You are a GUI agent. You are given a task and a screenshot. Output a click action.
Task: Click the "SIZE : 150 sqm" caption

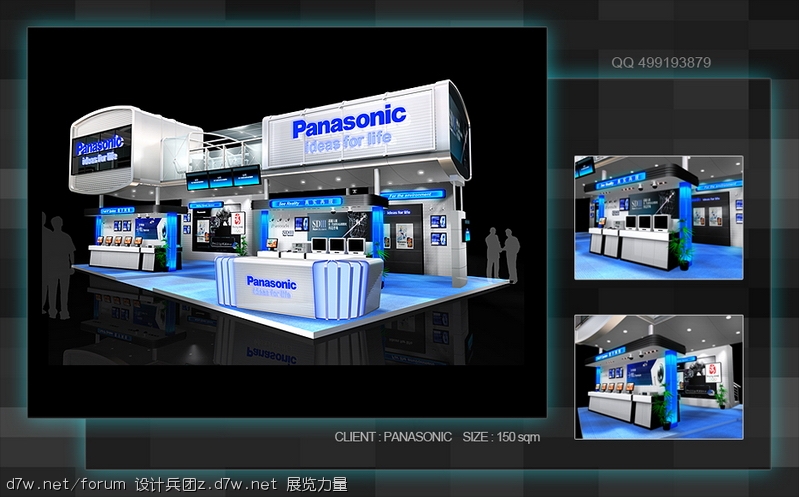pos(501,437)
